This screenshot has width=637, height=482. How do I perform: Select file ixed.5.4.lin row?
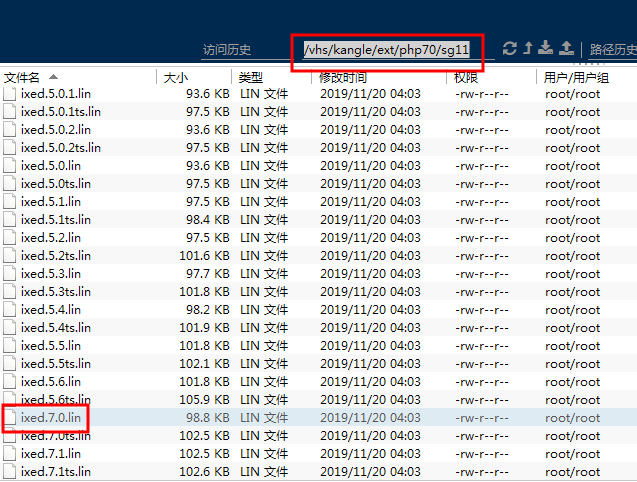coord(51,310)
